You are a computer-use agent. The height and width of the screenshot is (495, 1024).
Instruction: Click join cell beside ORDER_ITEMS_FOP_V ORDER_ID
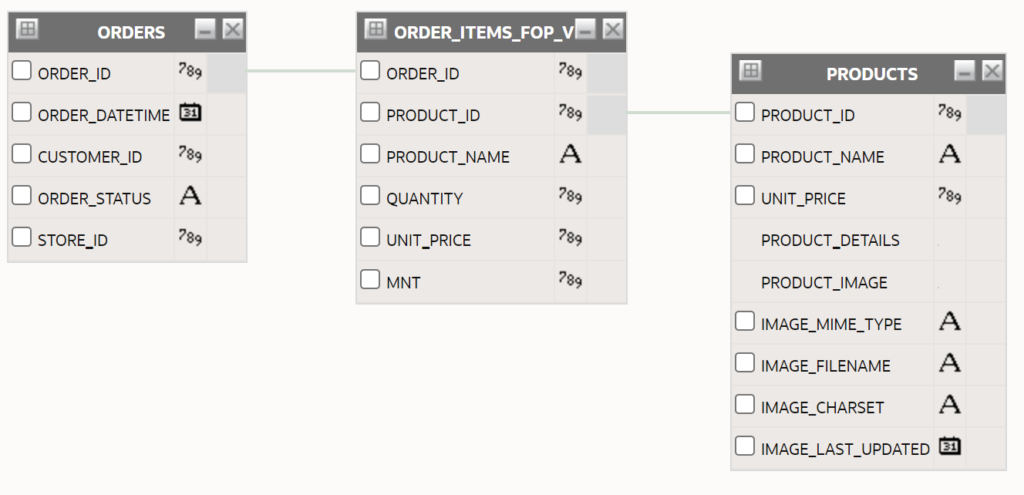pyautogui.click(x=607, y=72)
